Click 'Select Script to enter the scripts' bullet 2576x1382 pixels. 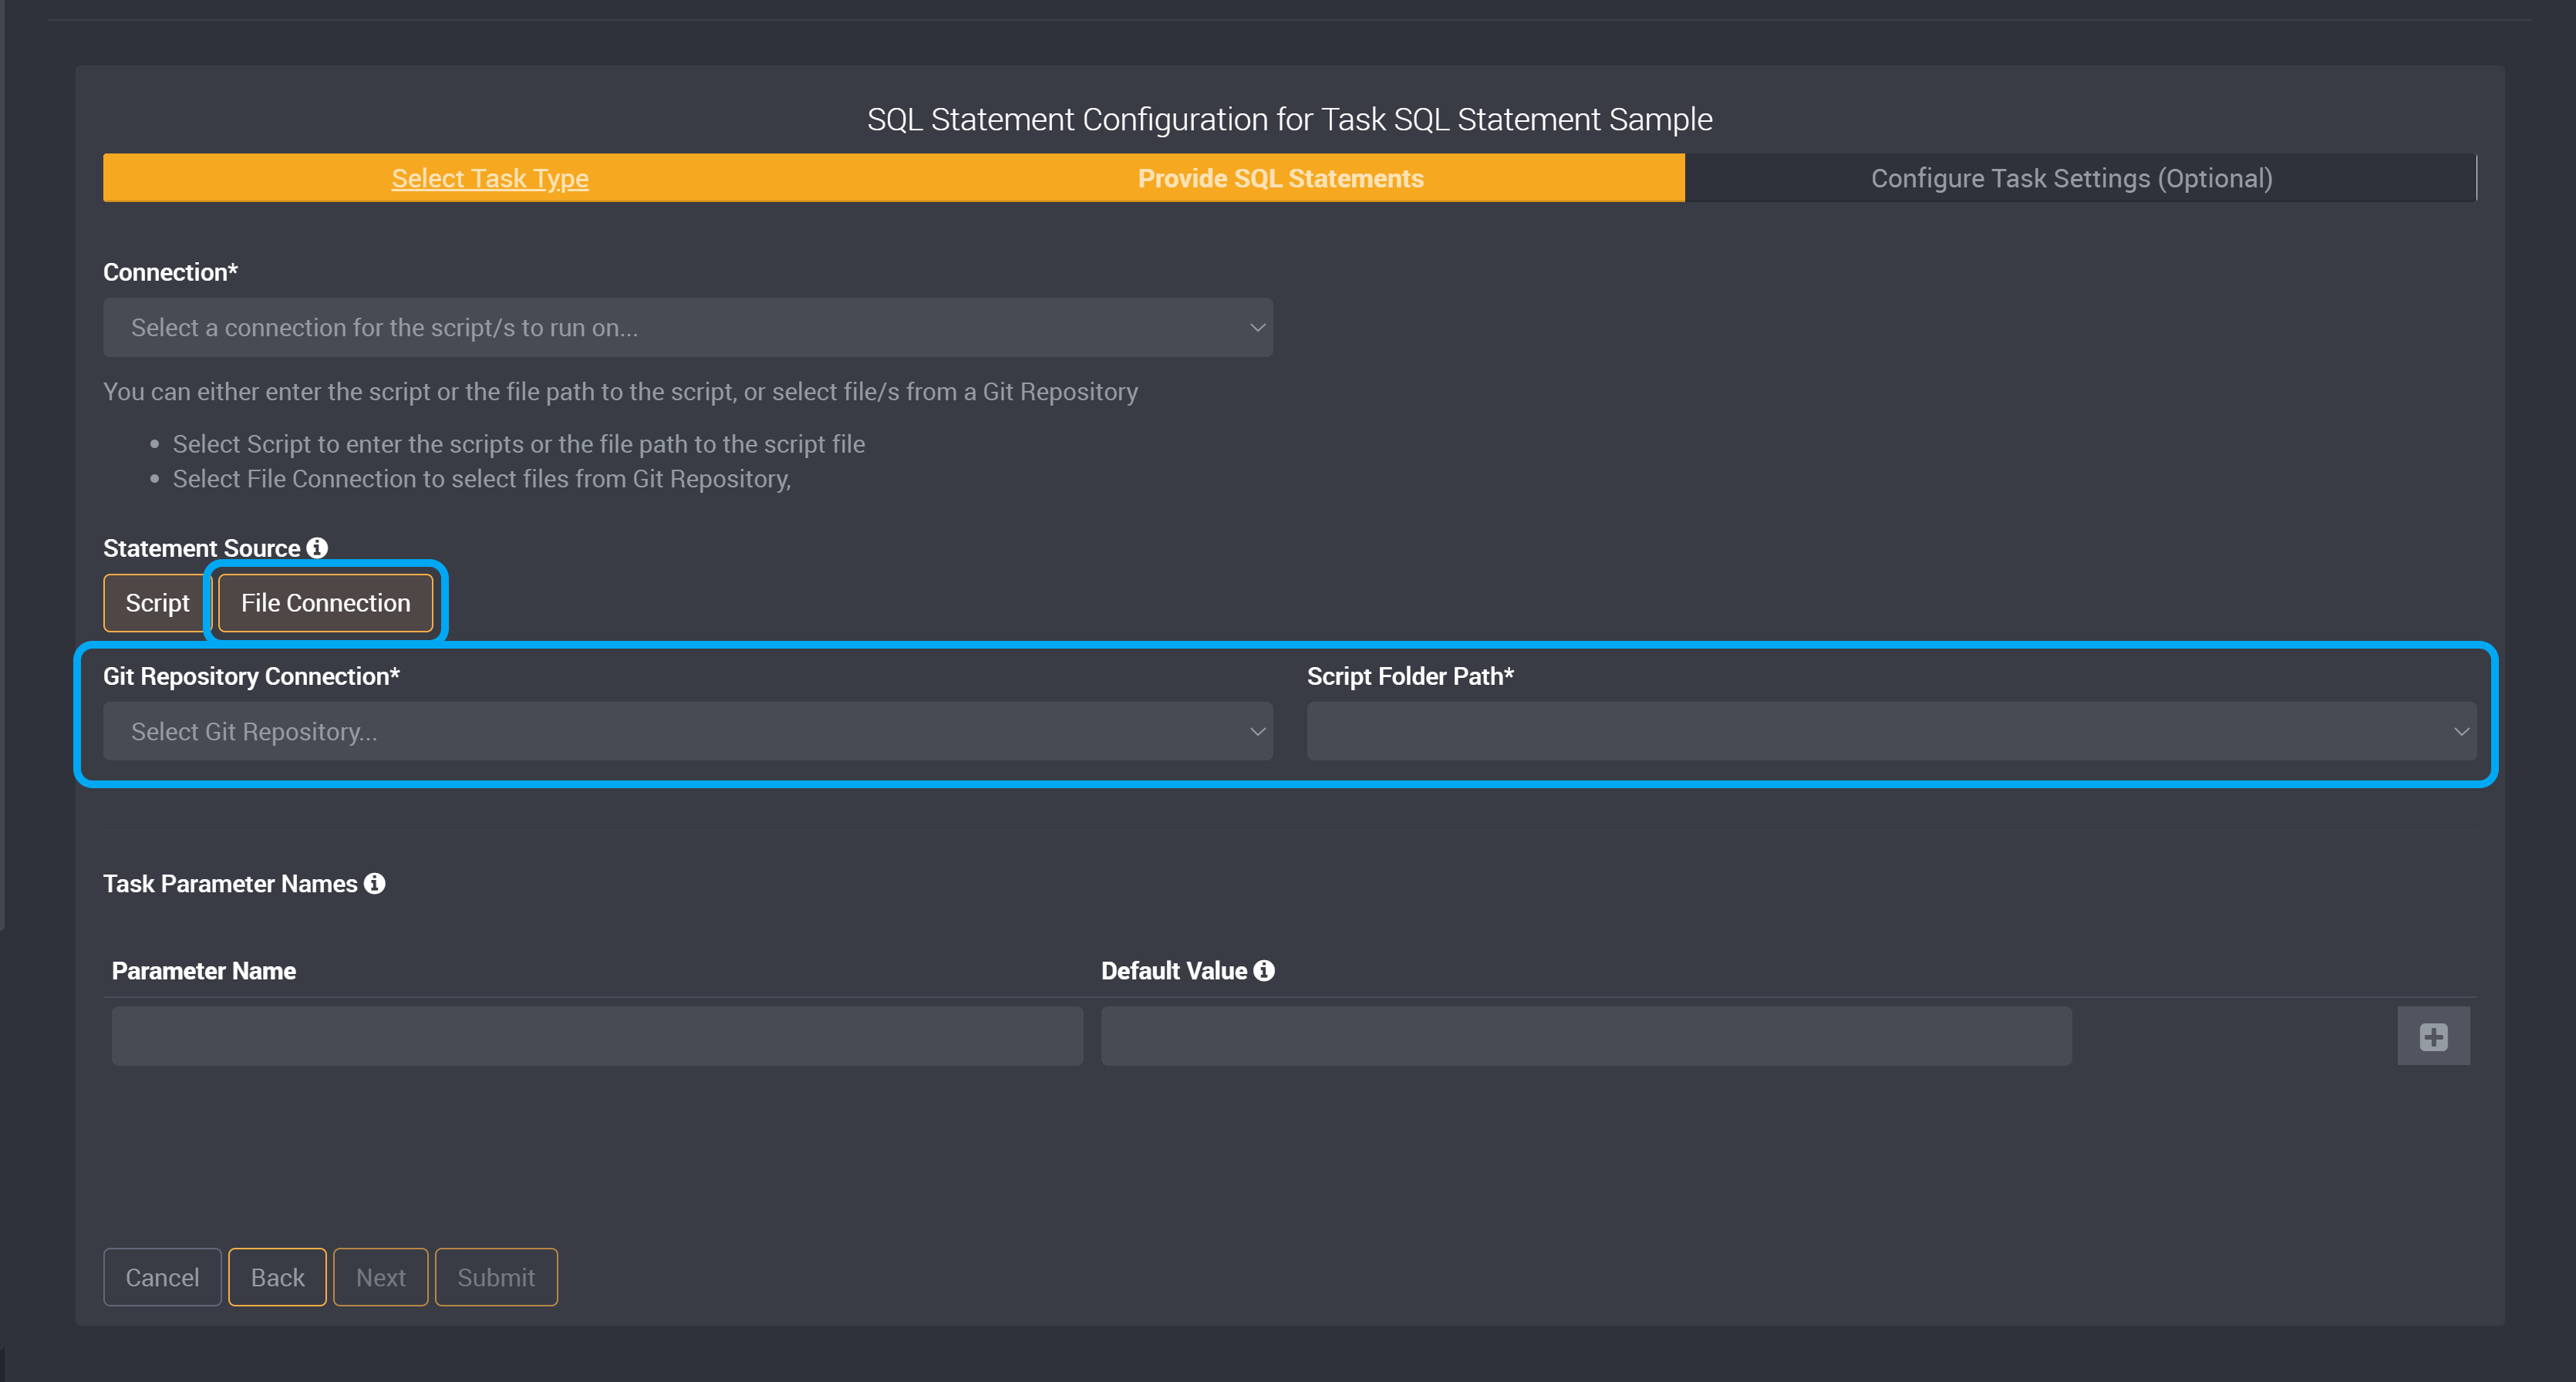pos(519,444)
